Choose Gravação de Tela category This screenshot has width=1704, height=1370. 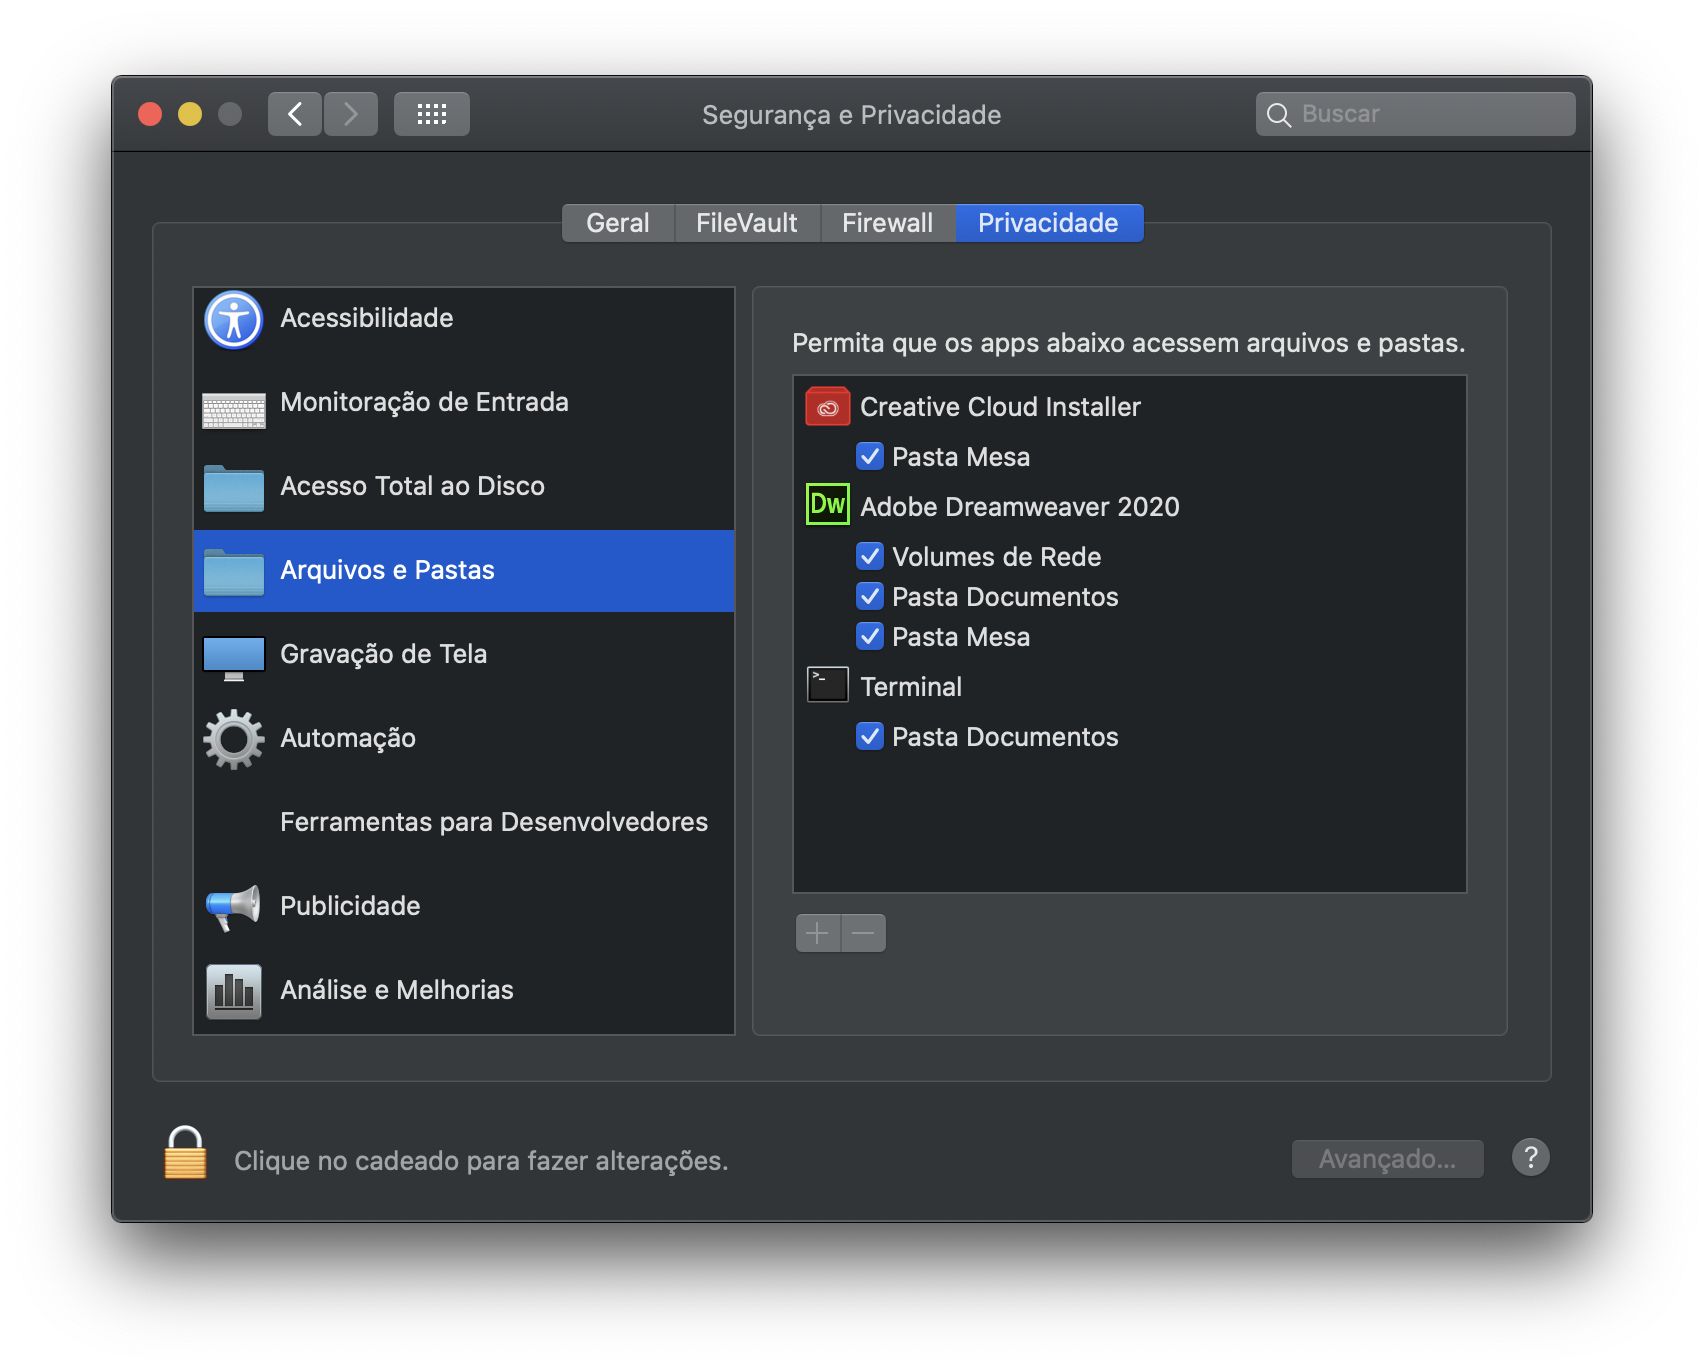point(464,655)
